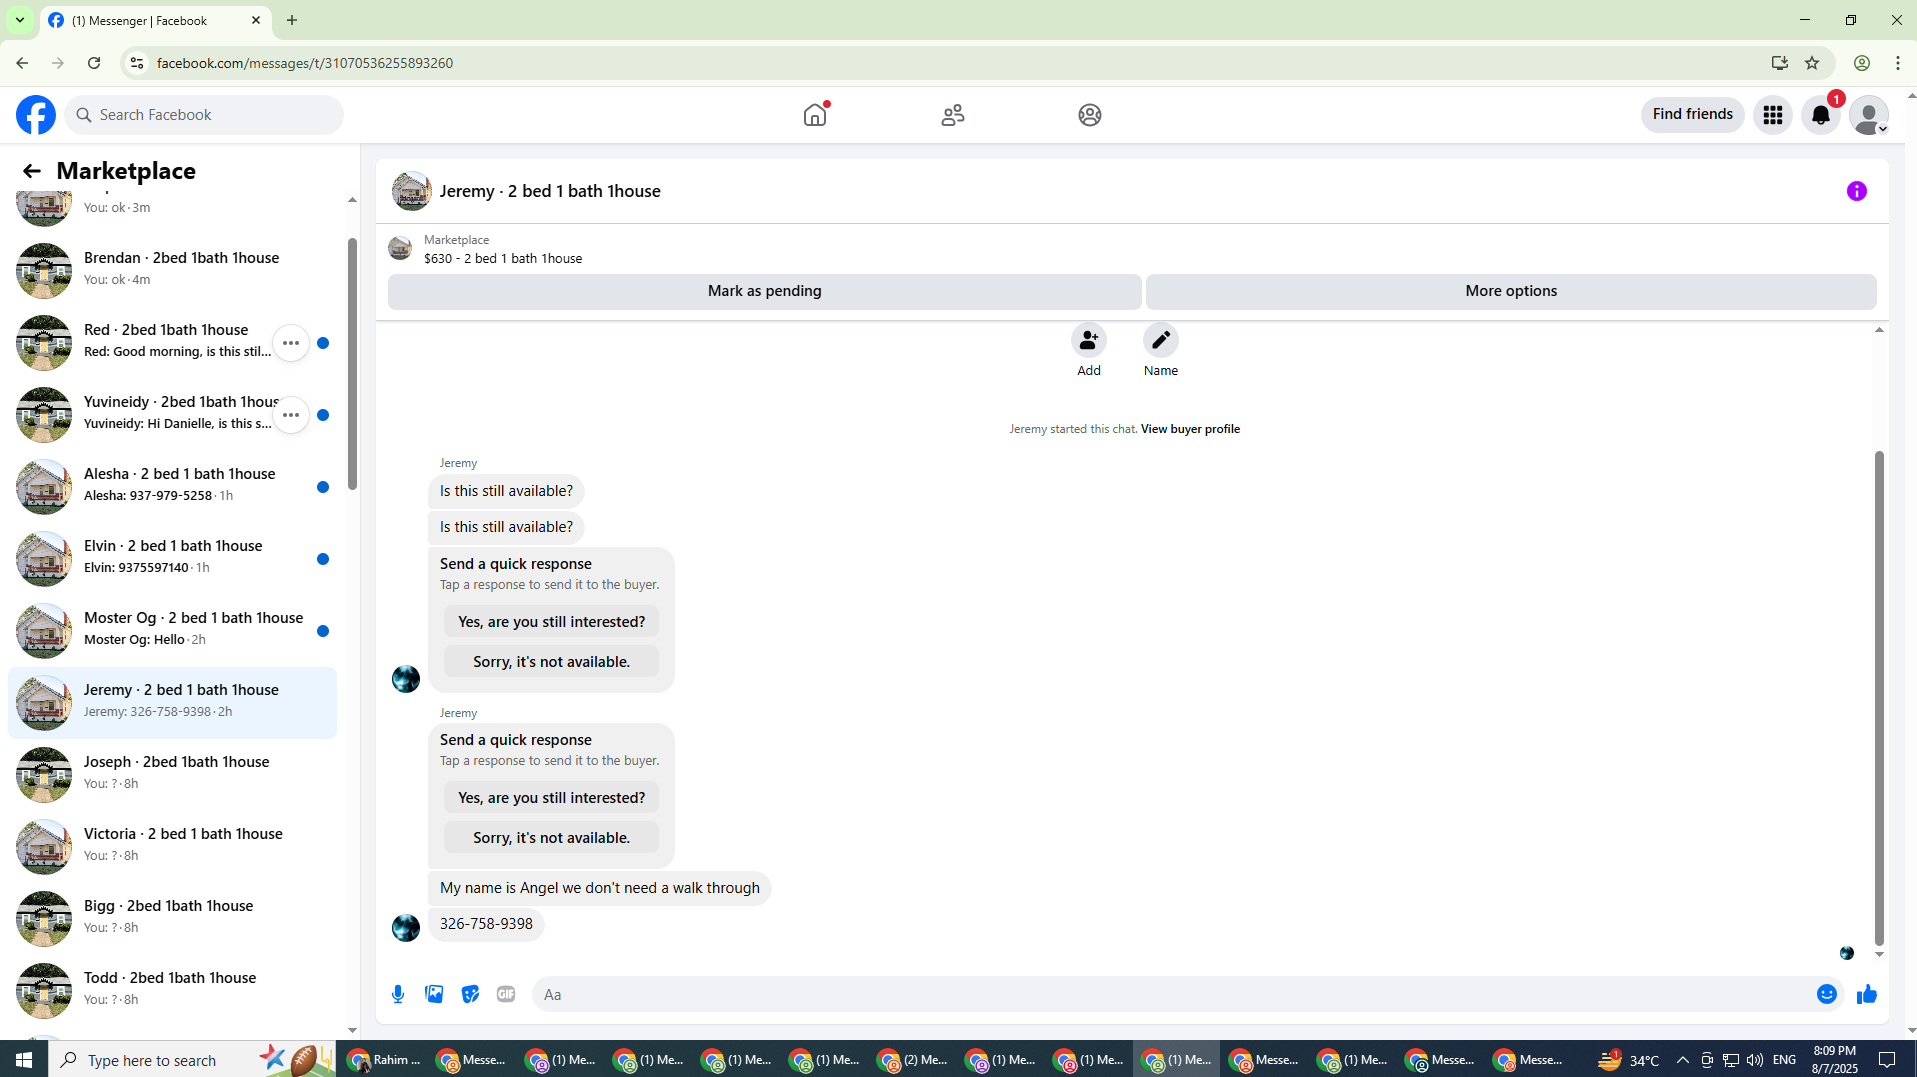
Task: Open the Friends icon in top nav
Action: click(x=953, y=115)
